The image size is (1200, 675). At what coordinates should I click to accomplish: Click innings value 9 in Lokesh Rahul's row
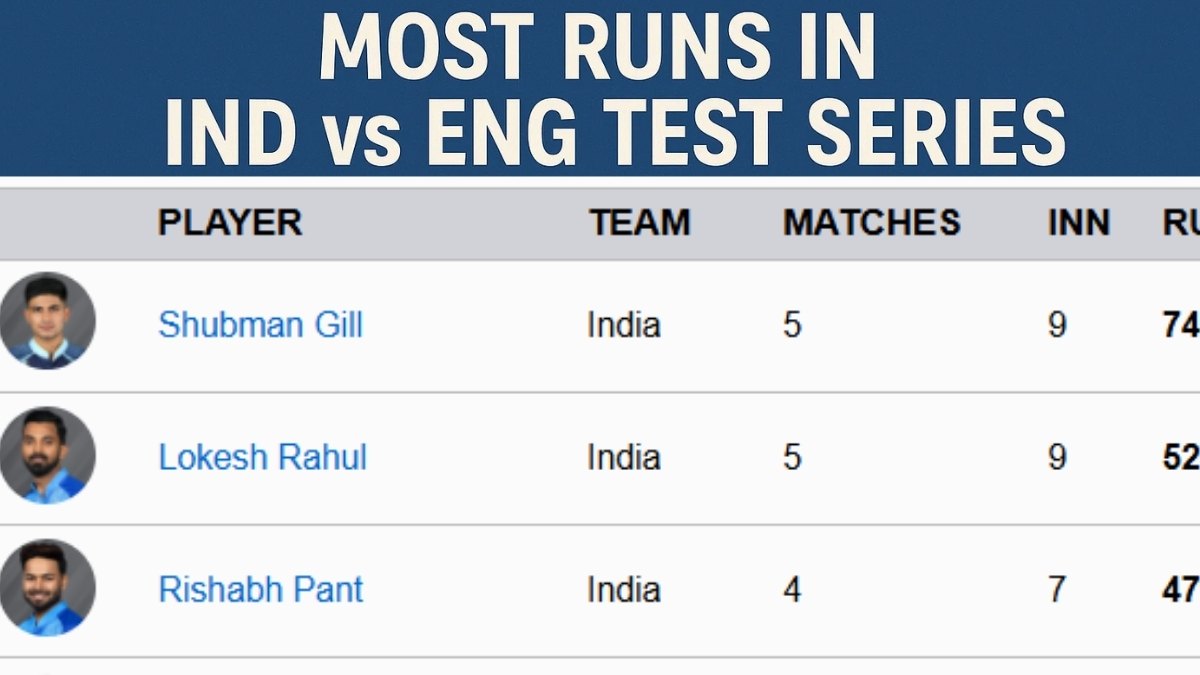(x=1057, y=457)
